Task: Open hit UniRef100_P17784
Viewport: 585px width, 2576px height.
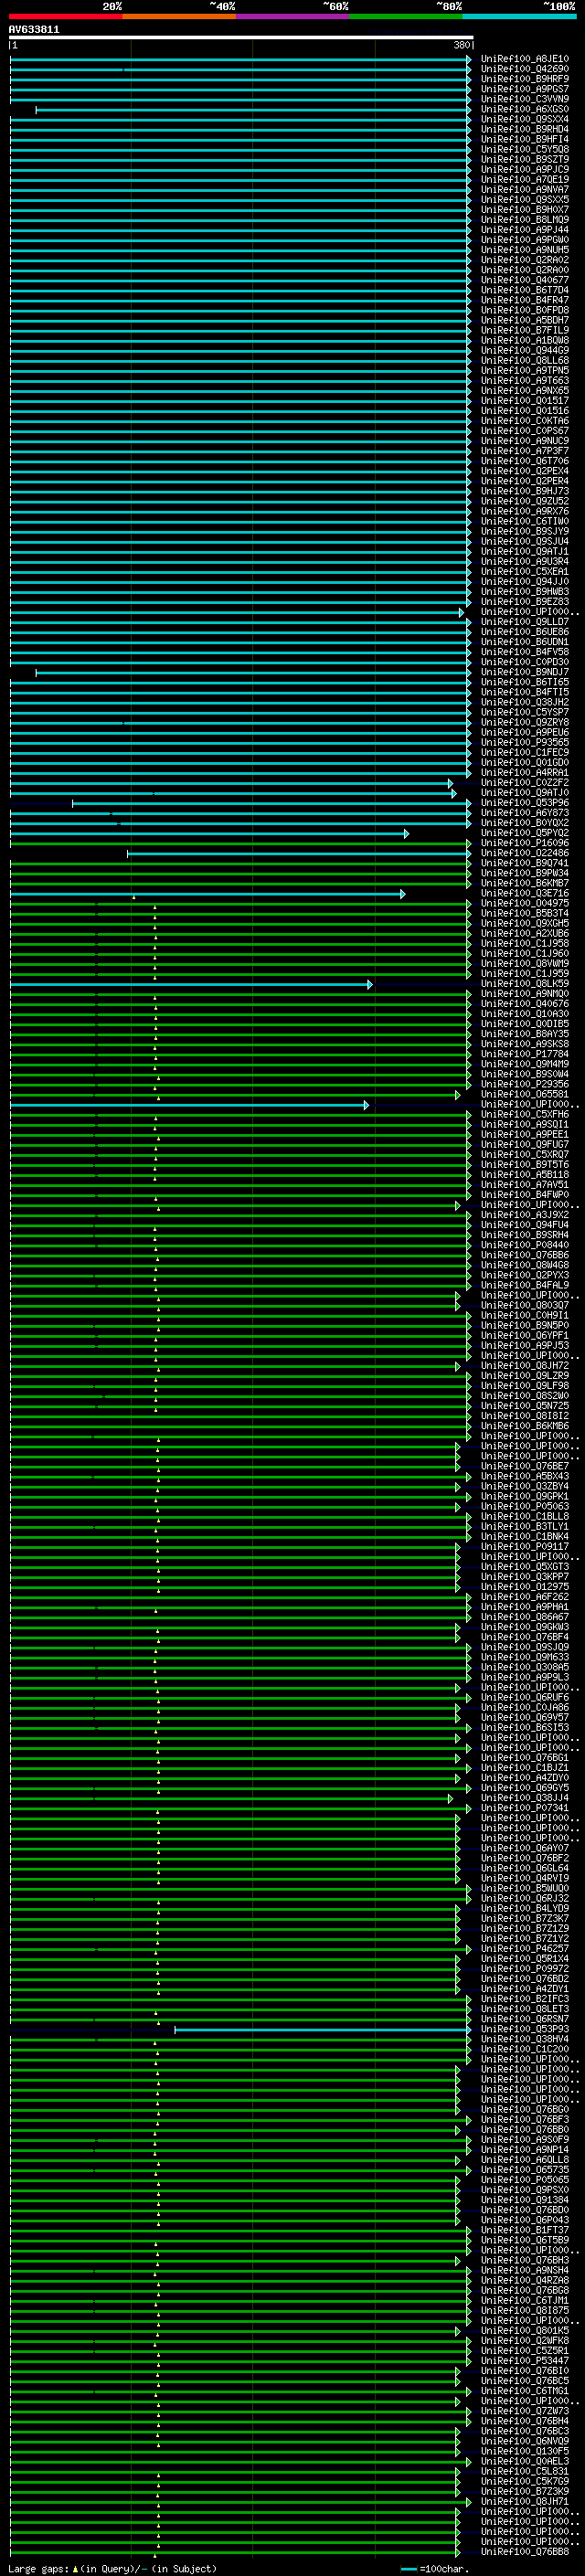Action: coord(524,1054)
